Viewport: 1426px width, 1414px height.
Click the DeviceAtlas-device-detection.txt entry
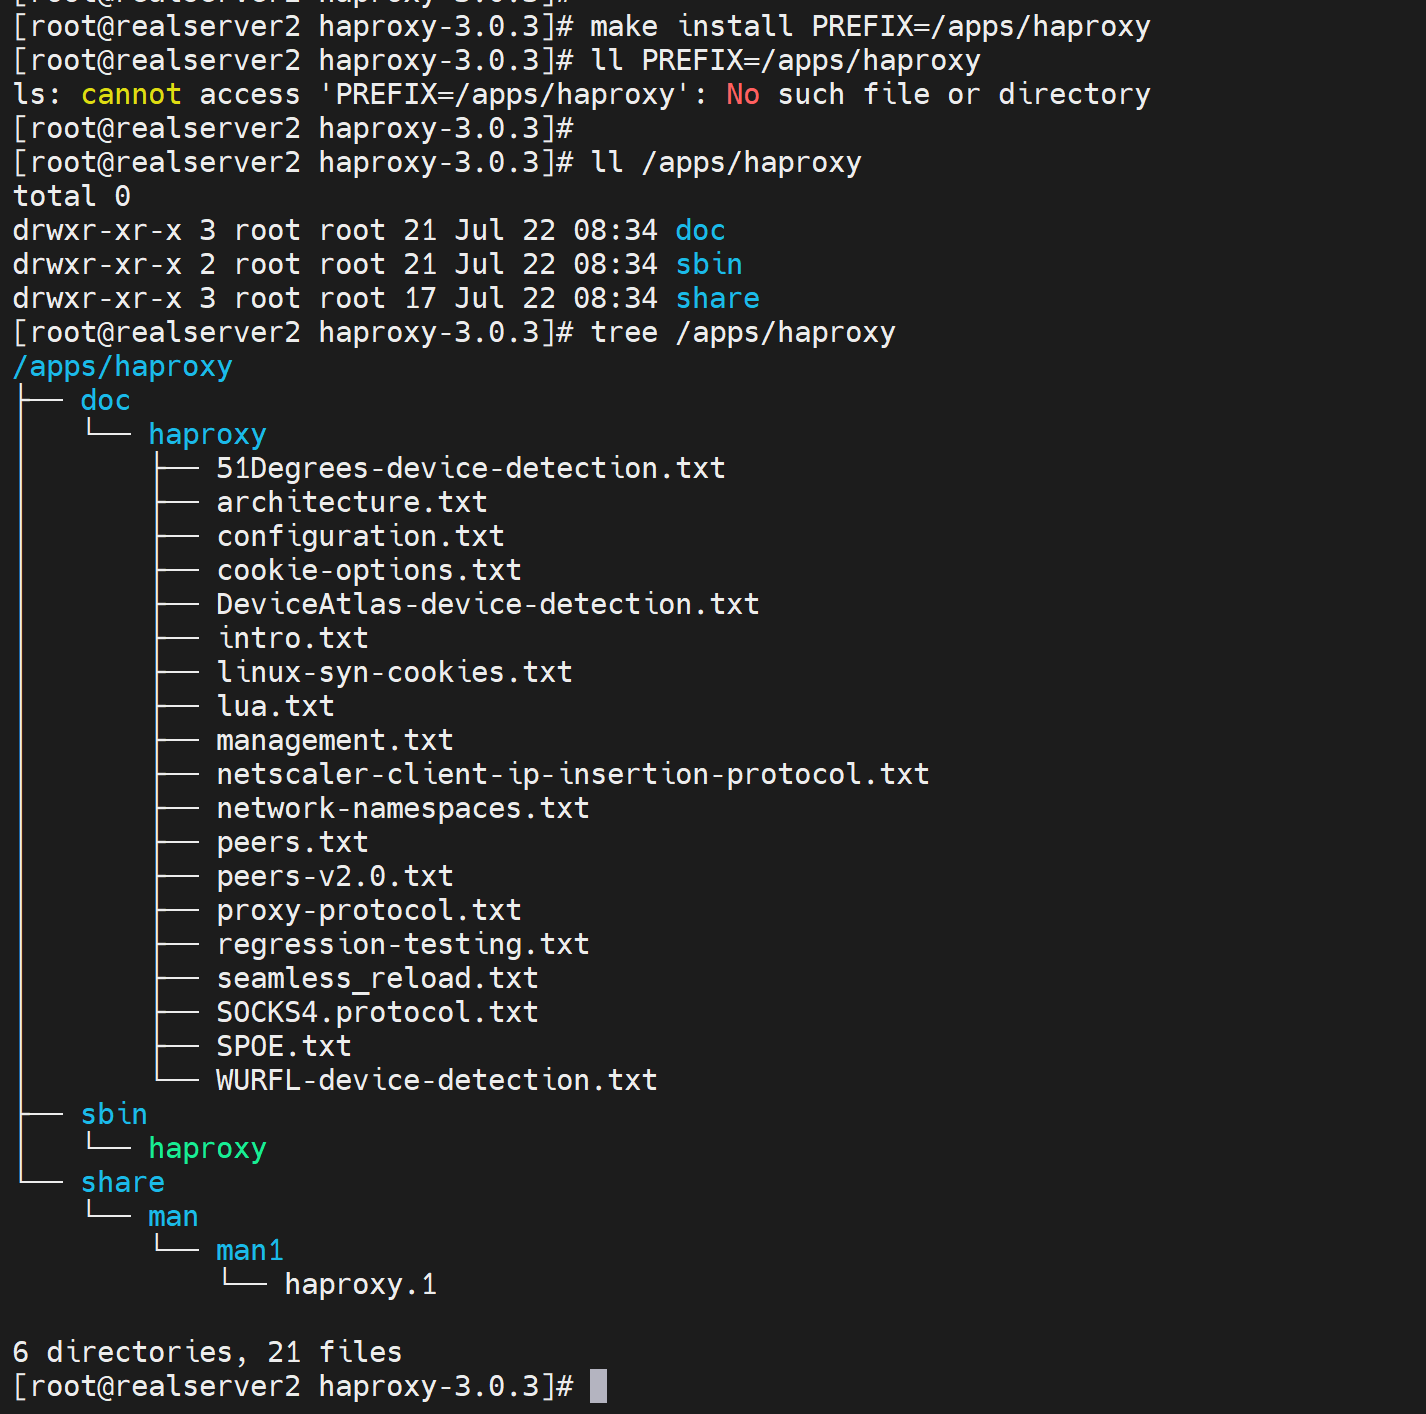click(487, 604)
